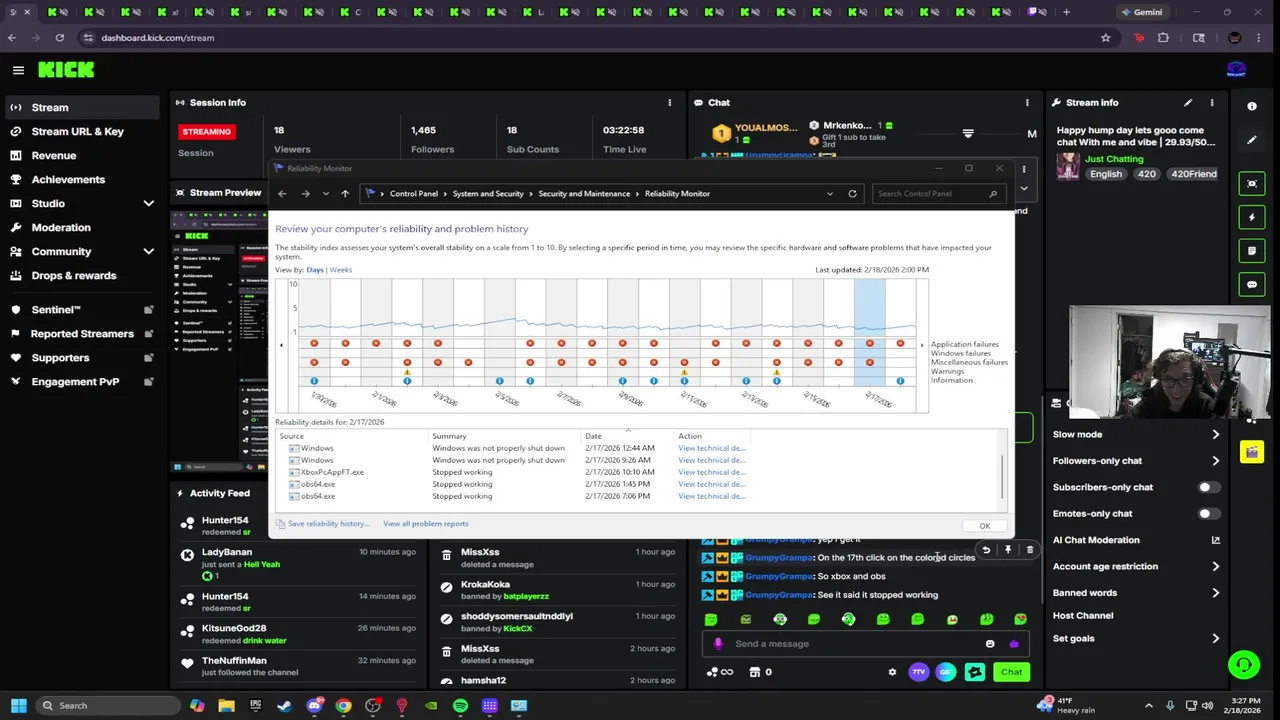Screen dimensions: 1280x720
Task: Open Discord from the taskbar
Action: coord(315,706)
